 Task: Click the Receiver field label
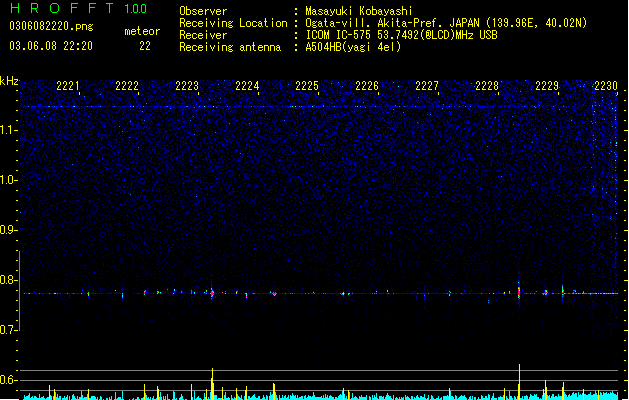click(203, 35)
